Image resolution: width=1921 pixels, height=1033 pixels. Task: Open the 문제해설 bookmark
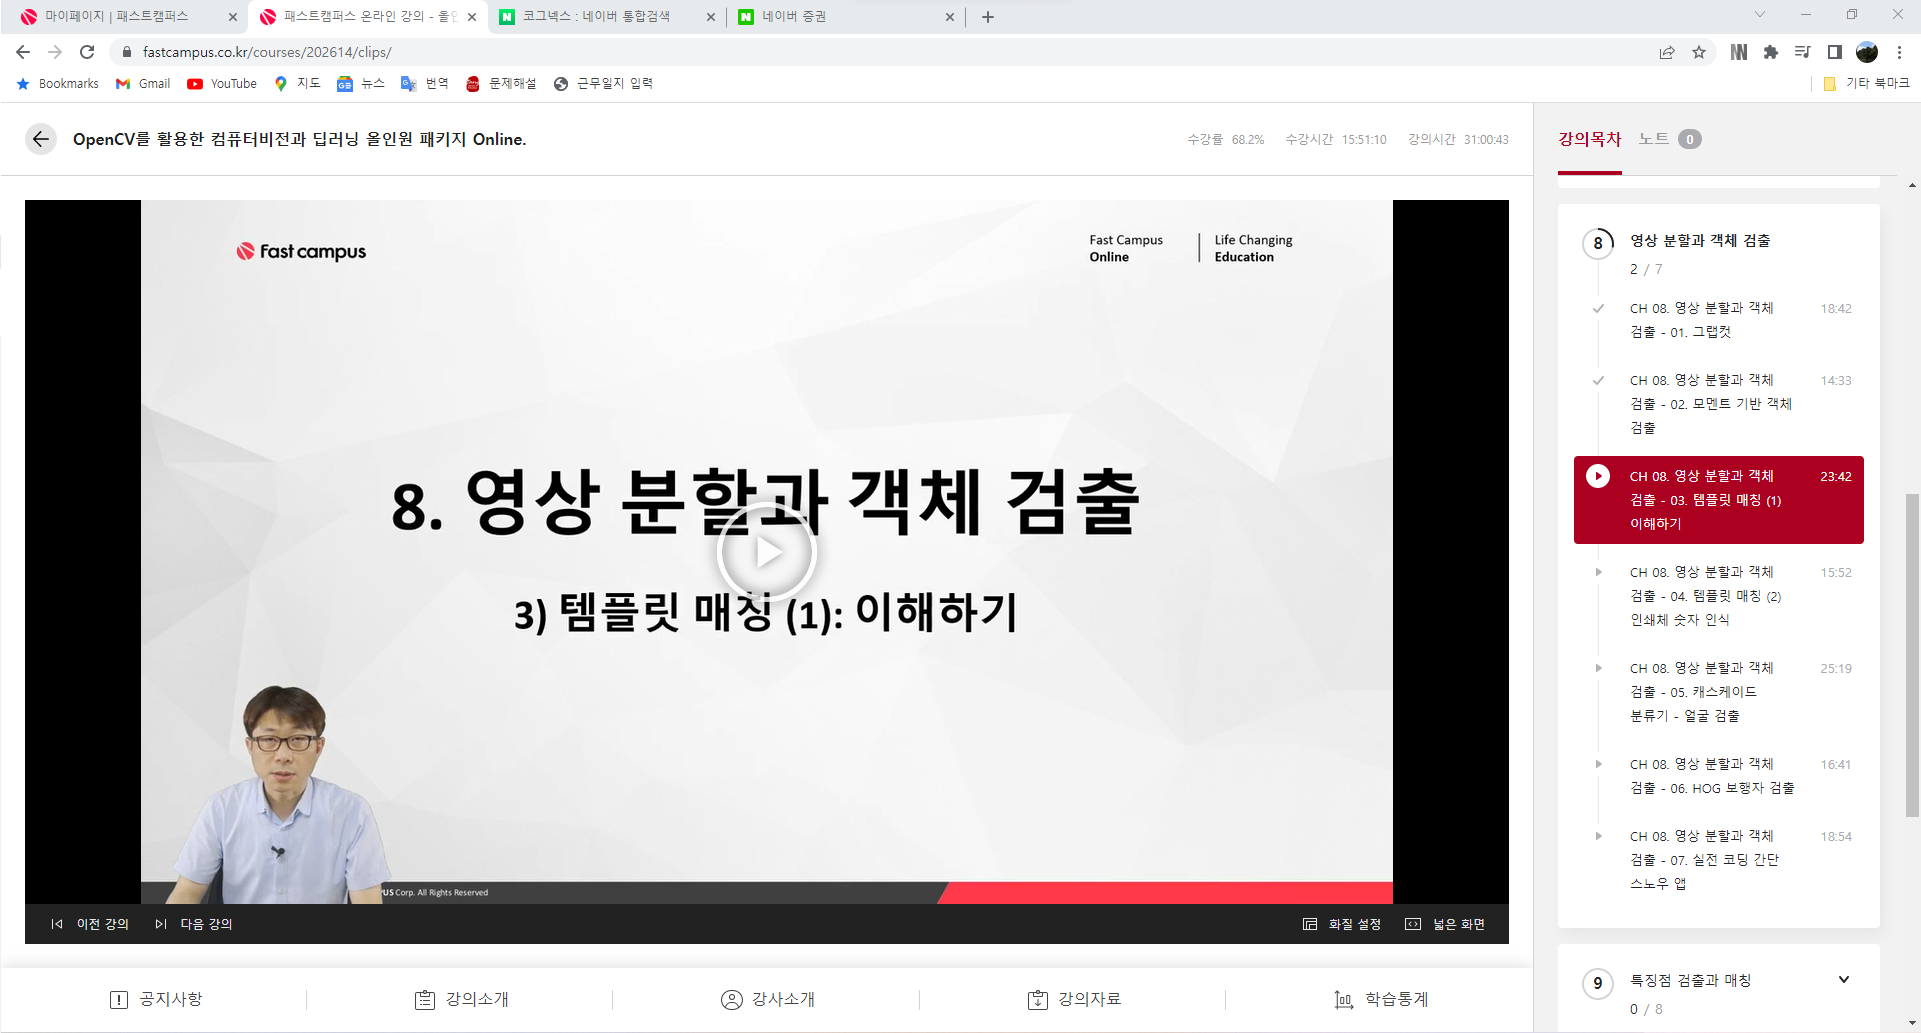click(501, 84)
